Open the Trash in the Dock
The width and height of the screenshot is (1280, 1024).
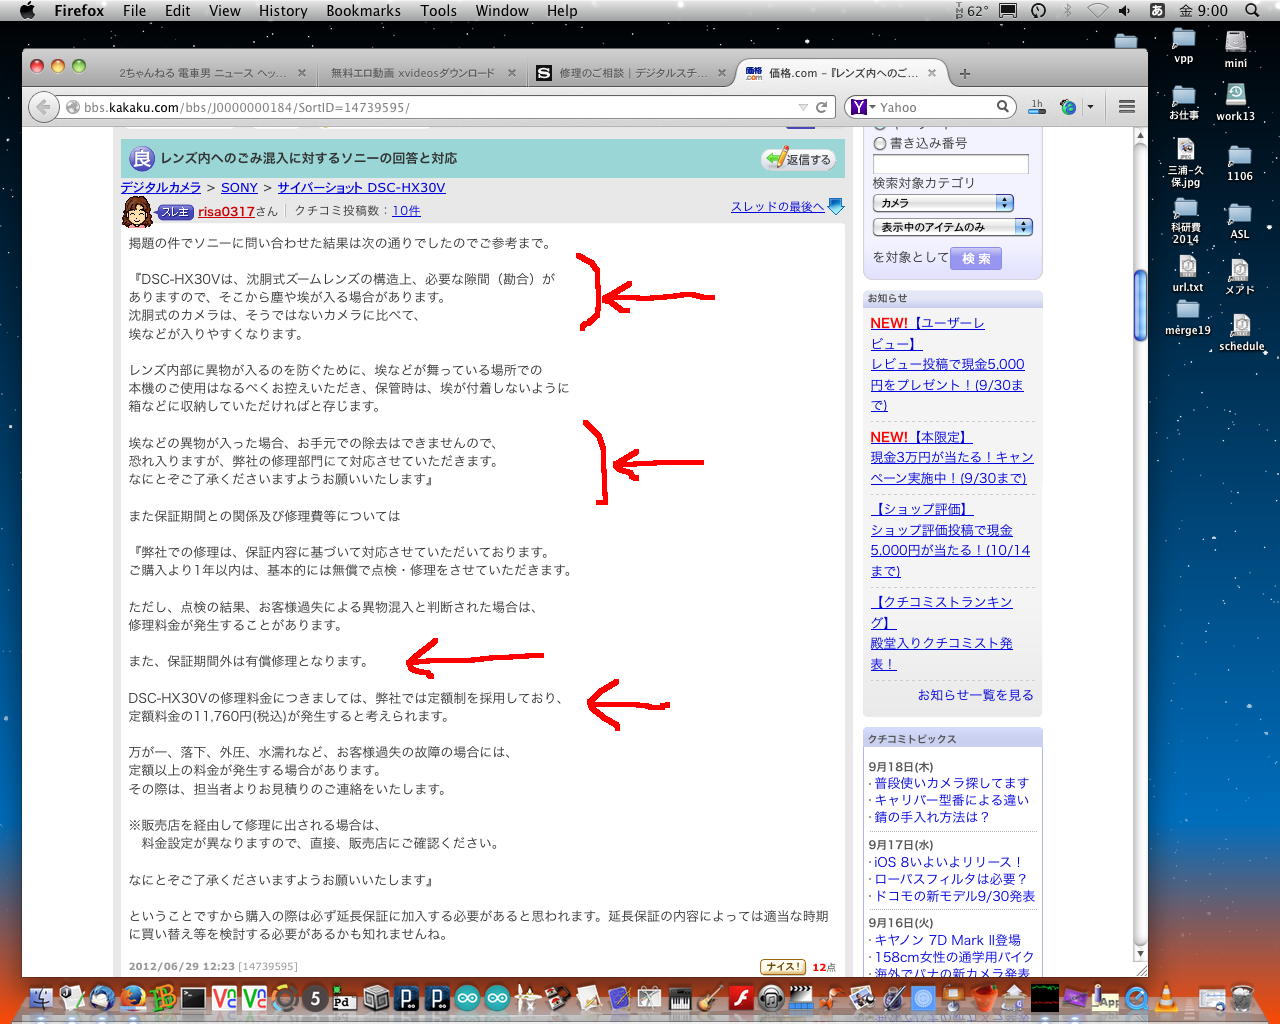pyautogui.click(x=1242, y=998)
